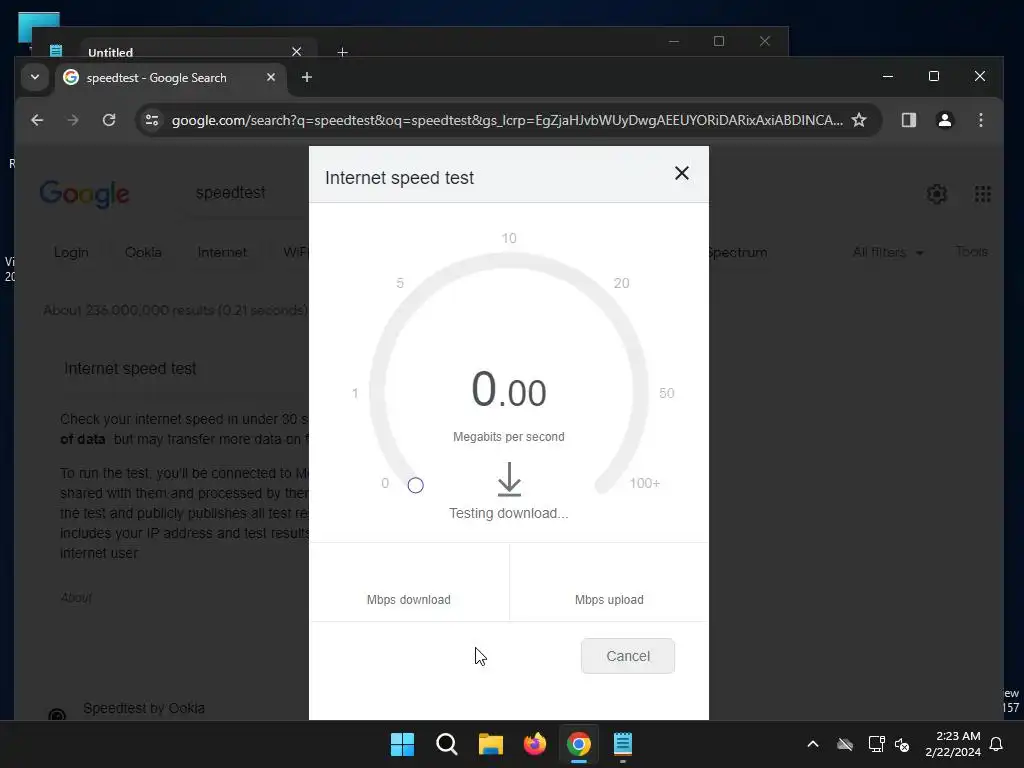Select the Ookla filter chip
The height and width of the screenshot is (768, 1024).
coord(143,252)
